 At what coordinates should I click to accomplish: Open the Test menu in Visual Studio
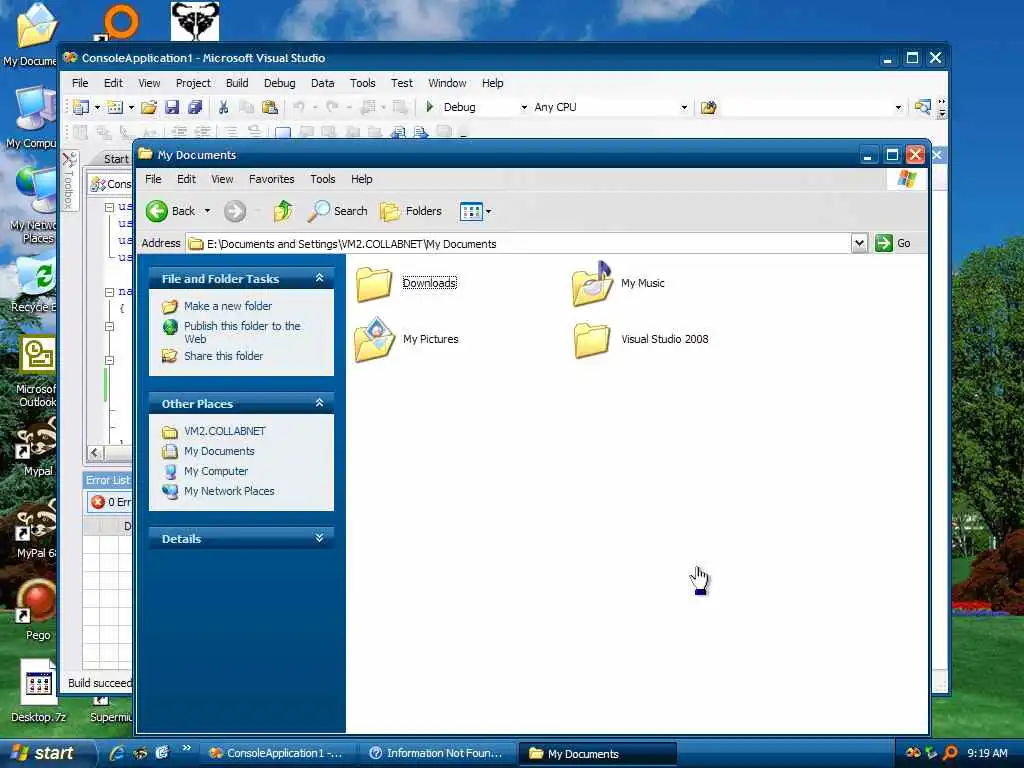(402, 83)
